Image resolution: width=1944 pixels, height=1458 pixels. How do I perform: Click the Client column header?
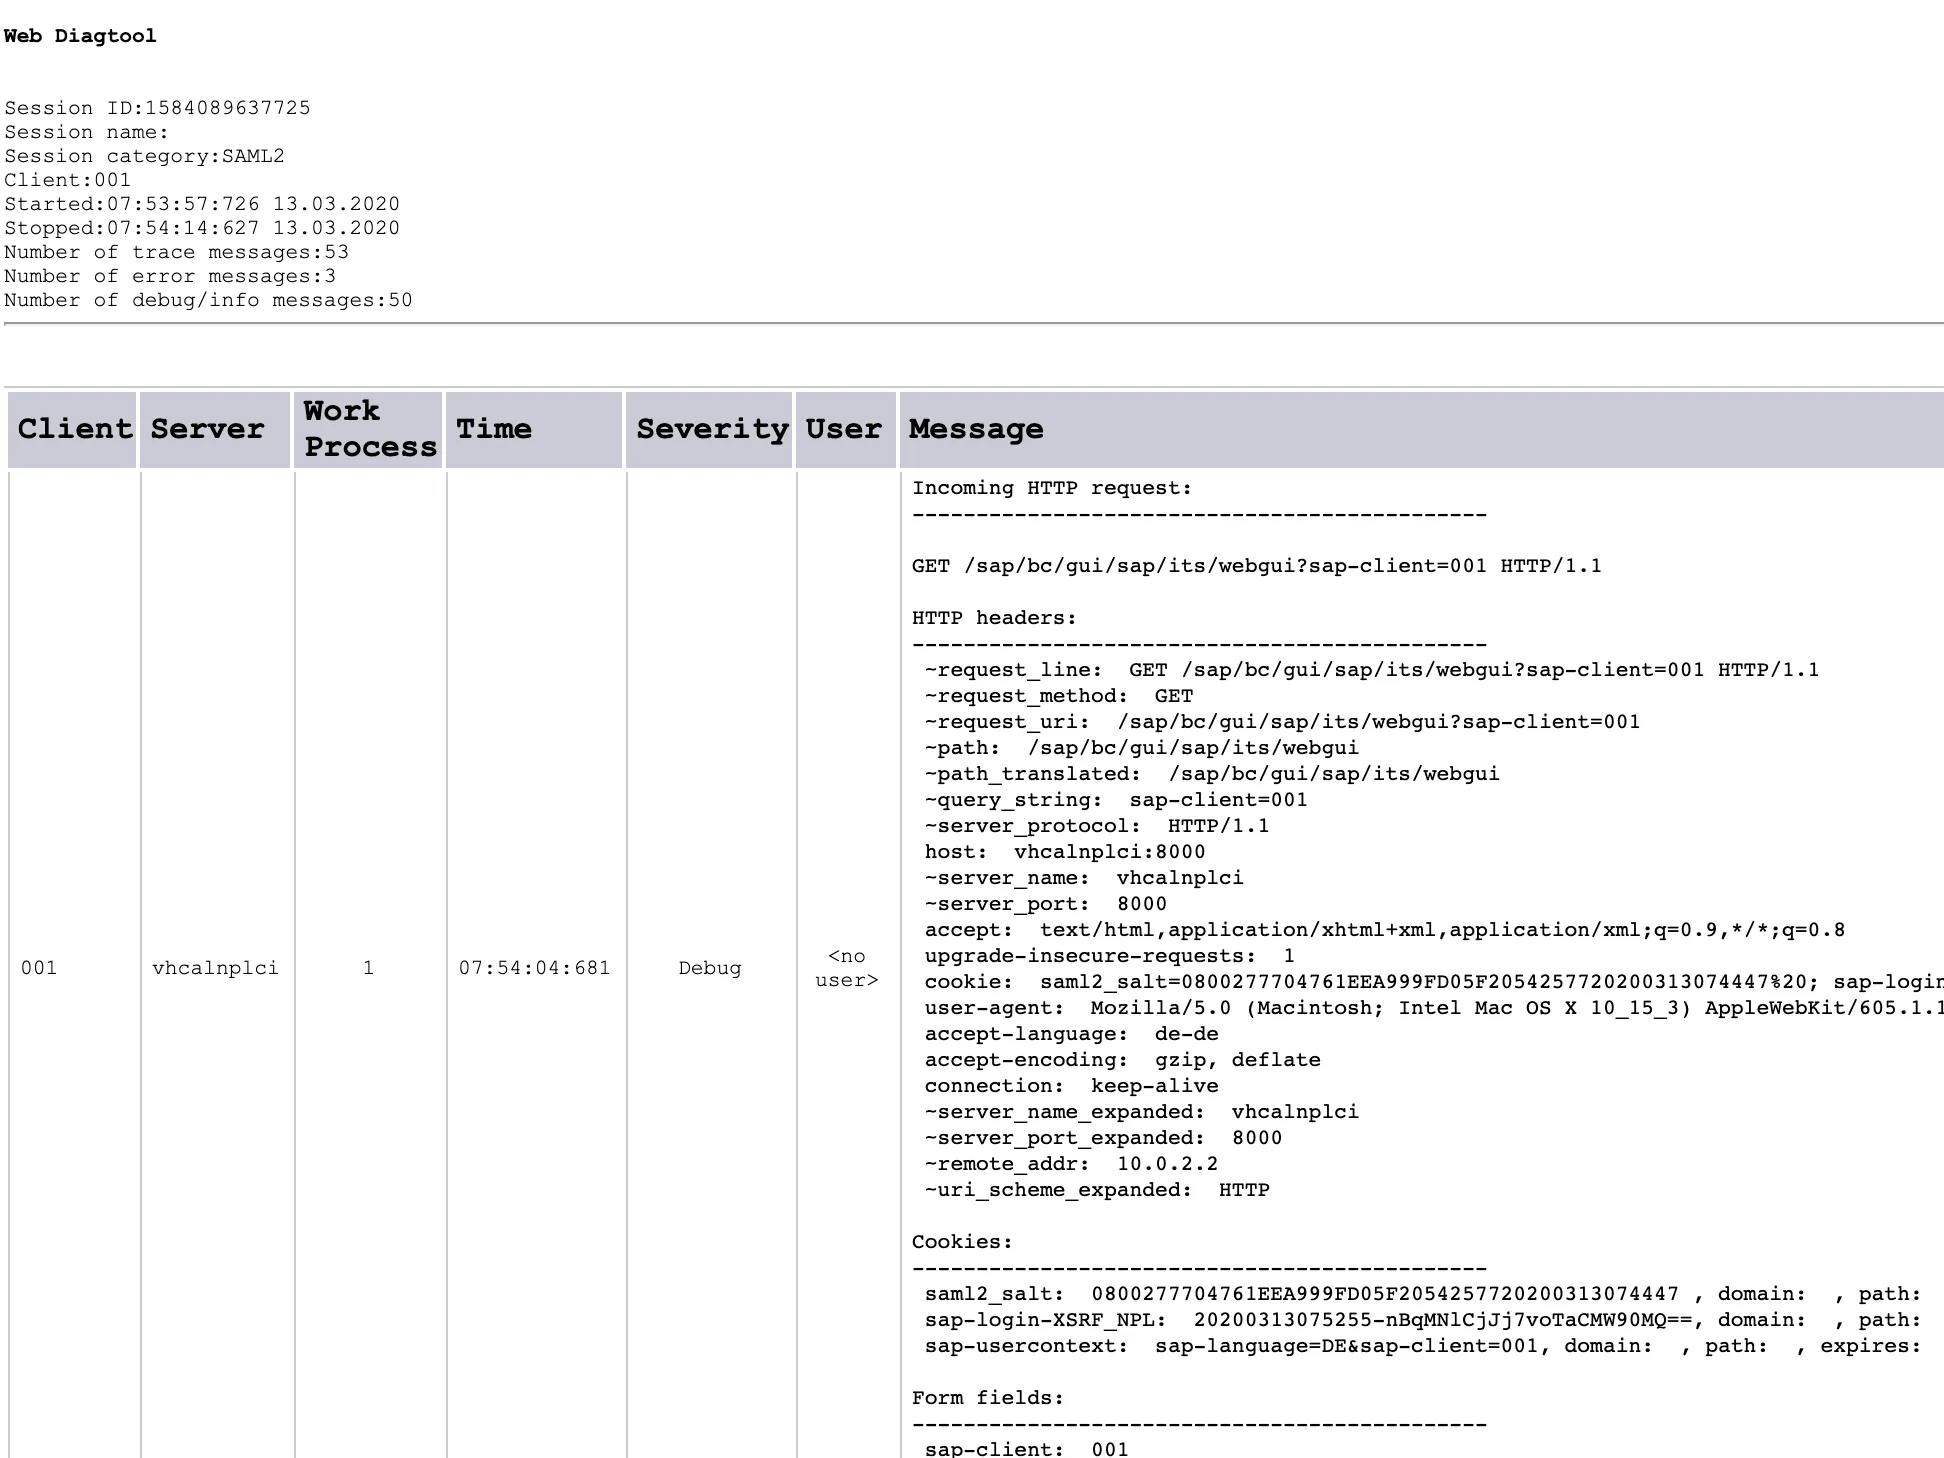[73, 429]
